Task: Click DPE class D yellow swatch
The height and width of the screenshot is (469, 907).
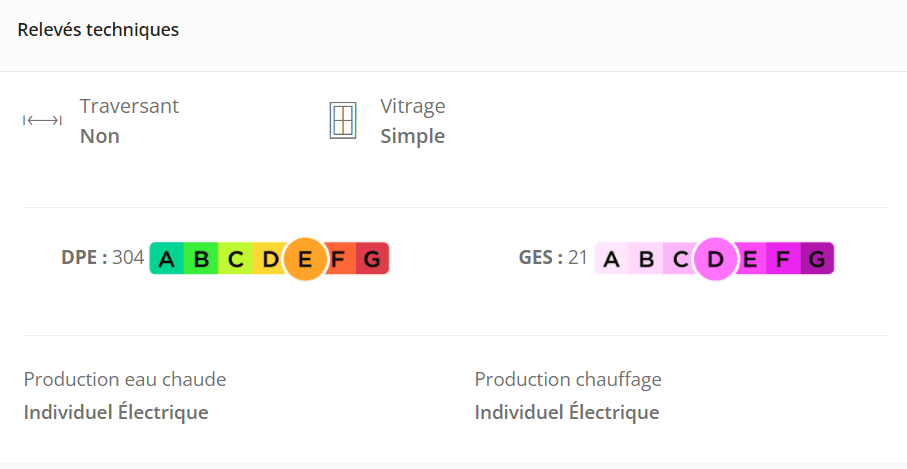Action: click(x=269, y=260)
